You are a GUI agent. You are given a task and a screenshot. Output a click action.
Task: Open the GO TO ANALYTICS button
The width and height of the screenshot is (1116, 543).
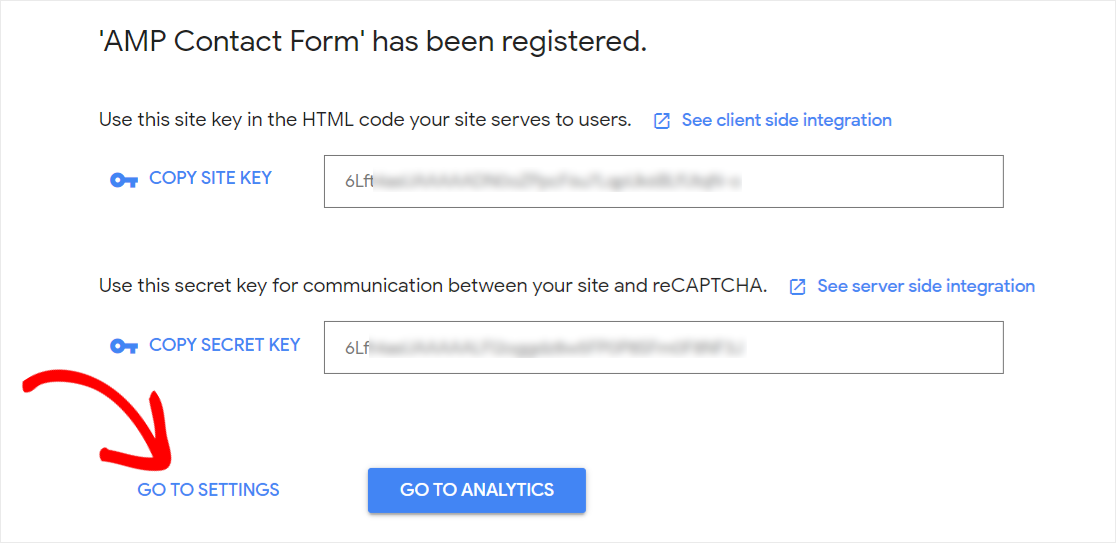[477, 490]
